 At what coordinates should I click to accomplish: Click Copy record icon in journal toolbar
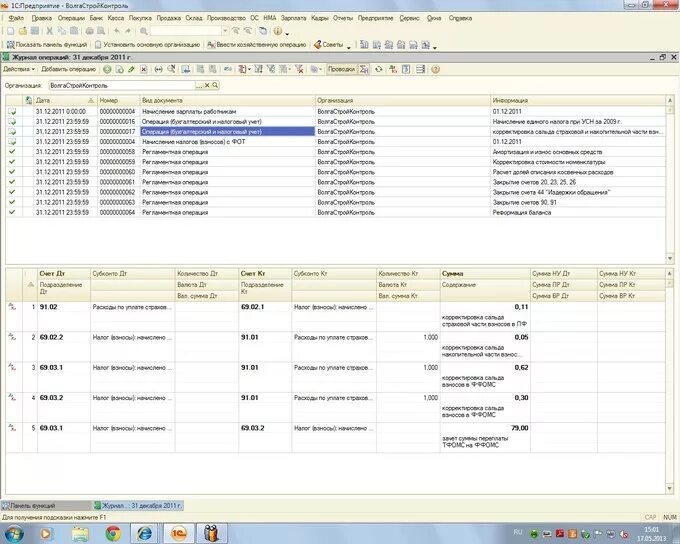pyautogui.click(x=119, y=69)
